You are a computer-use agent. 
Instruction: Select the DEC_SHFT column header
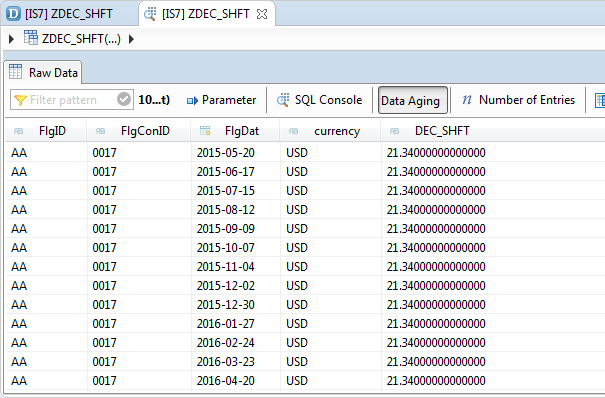click(442, 131)
